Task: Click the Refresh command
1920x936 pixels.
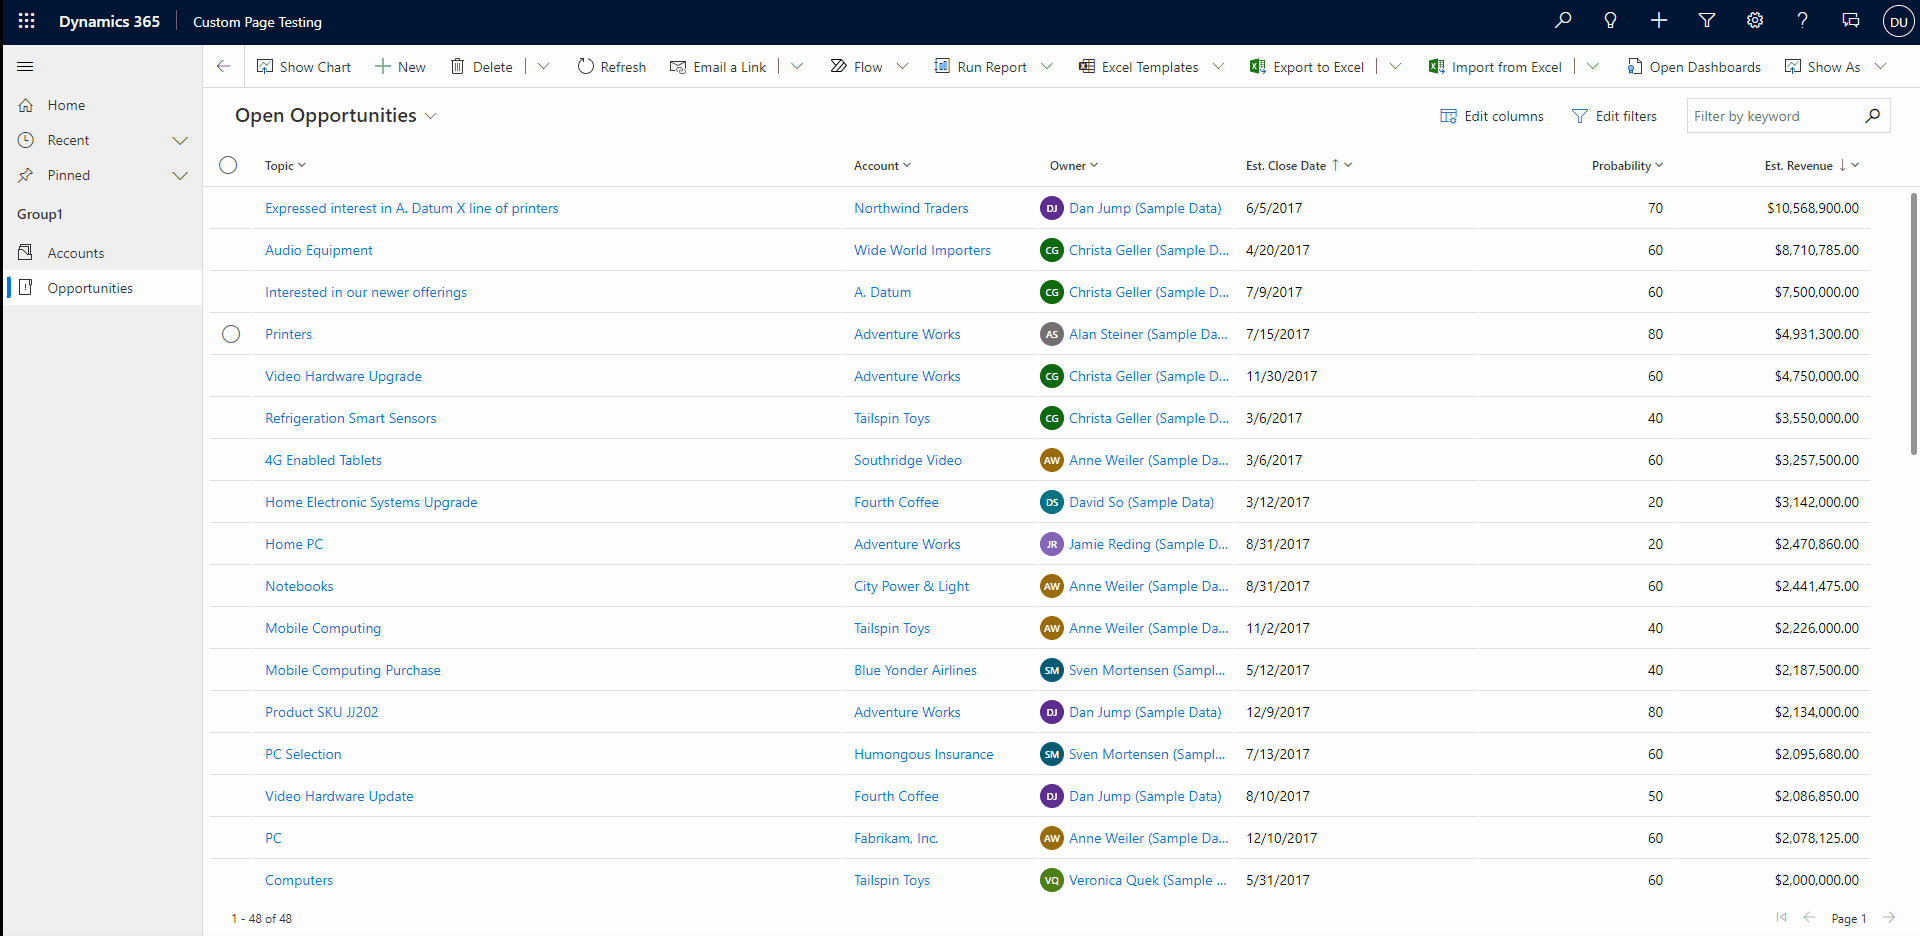Action: (x=612, y=67)
